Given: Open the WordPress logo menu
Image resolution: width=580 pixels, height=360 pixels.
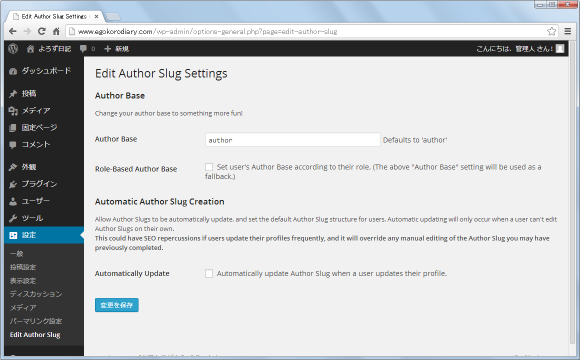Looking at the screenshot, I should [13, 48].
